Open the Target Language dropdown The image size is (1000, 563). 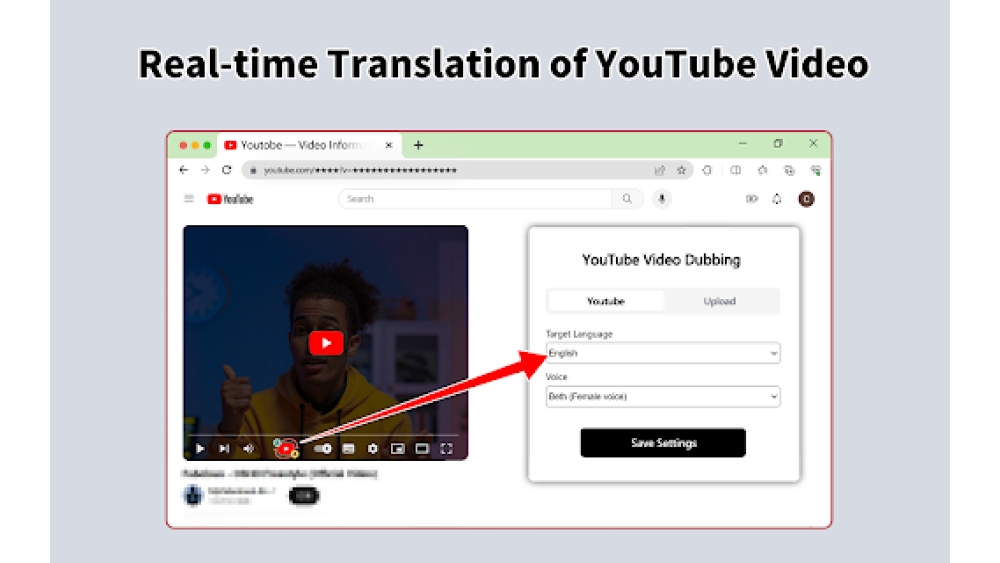(663, 353)
